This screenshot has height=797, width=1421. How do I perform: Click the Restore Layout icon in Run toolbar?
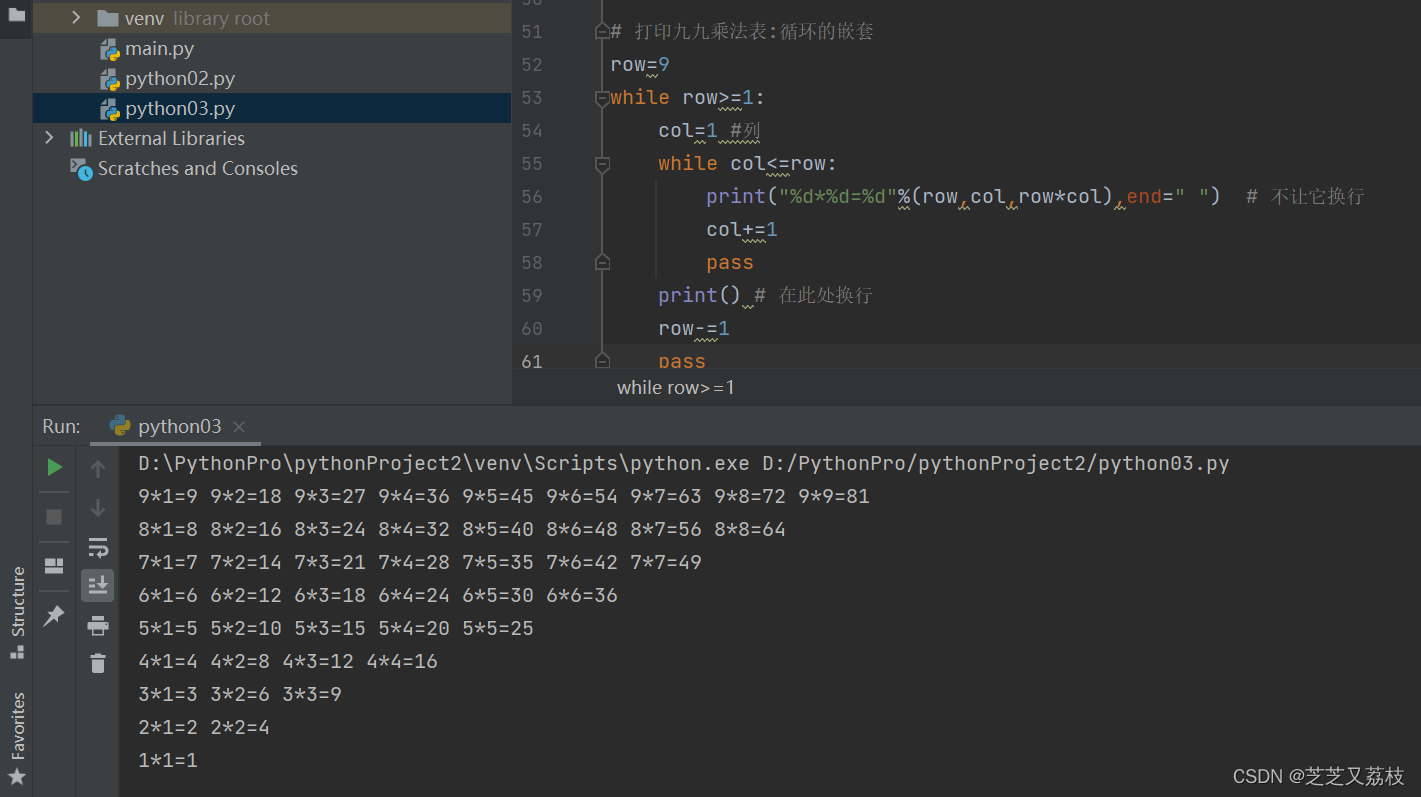[55, 566]
